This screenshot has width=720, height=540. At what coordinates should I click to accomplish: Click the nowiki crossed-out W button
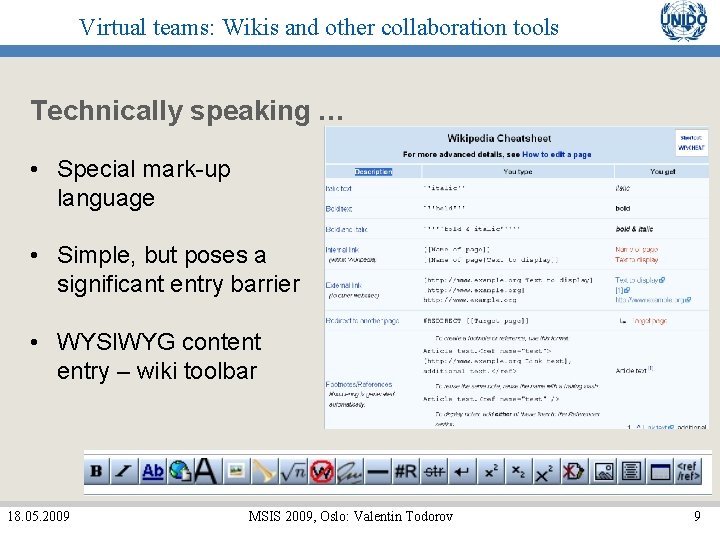pyautogui.click(x=321, y=471)
